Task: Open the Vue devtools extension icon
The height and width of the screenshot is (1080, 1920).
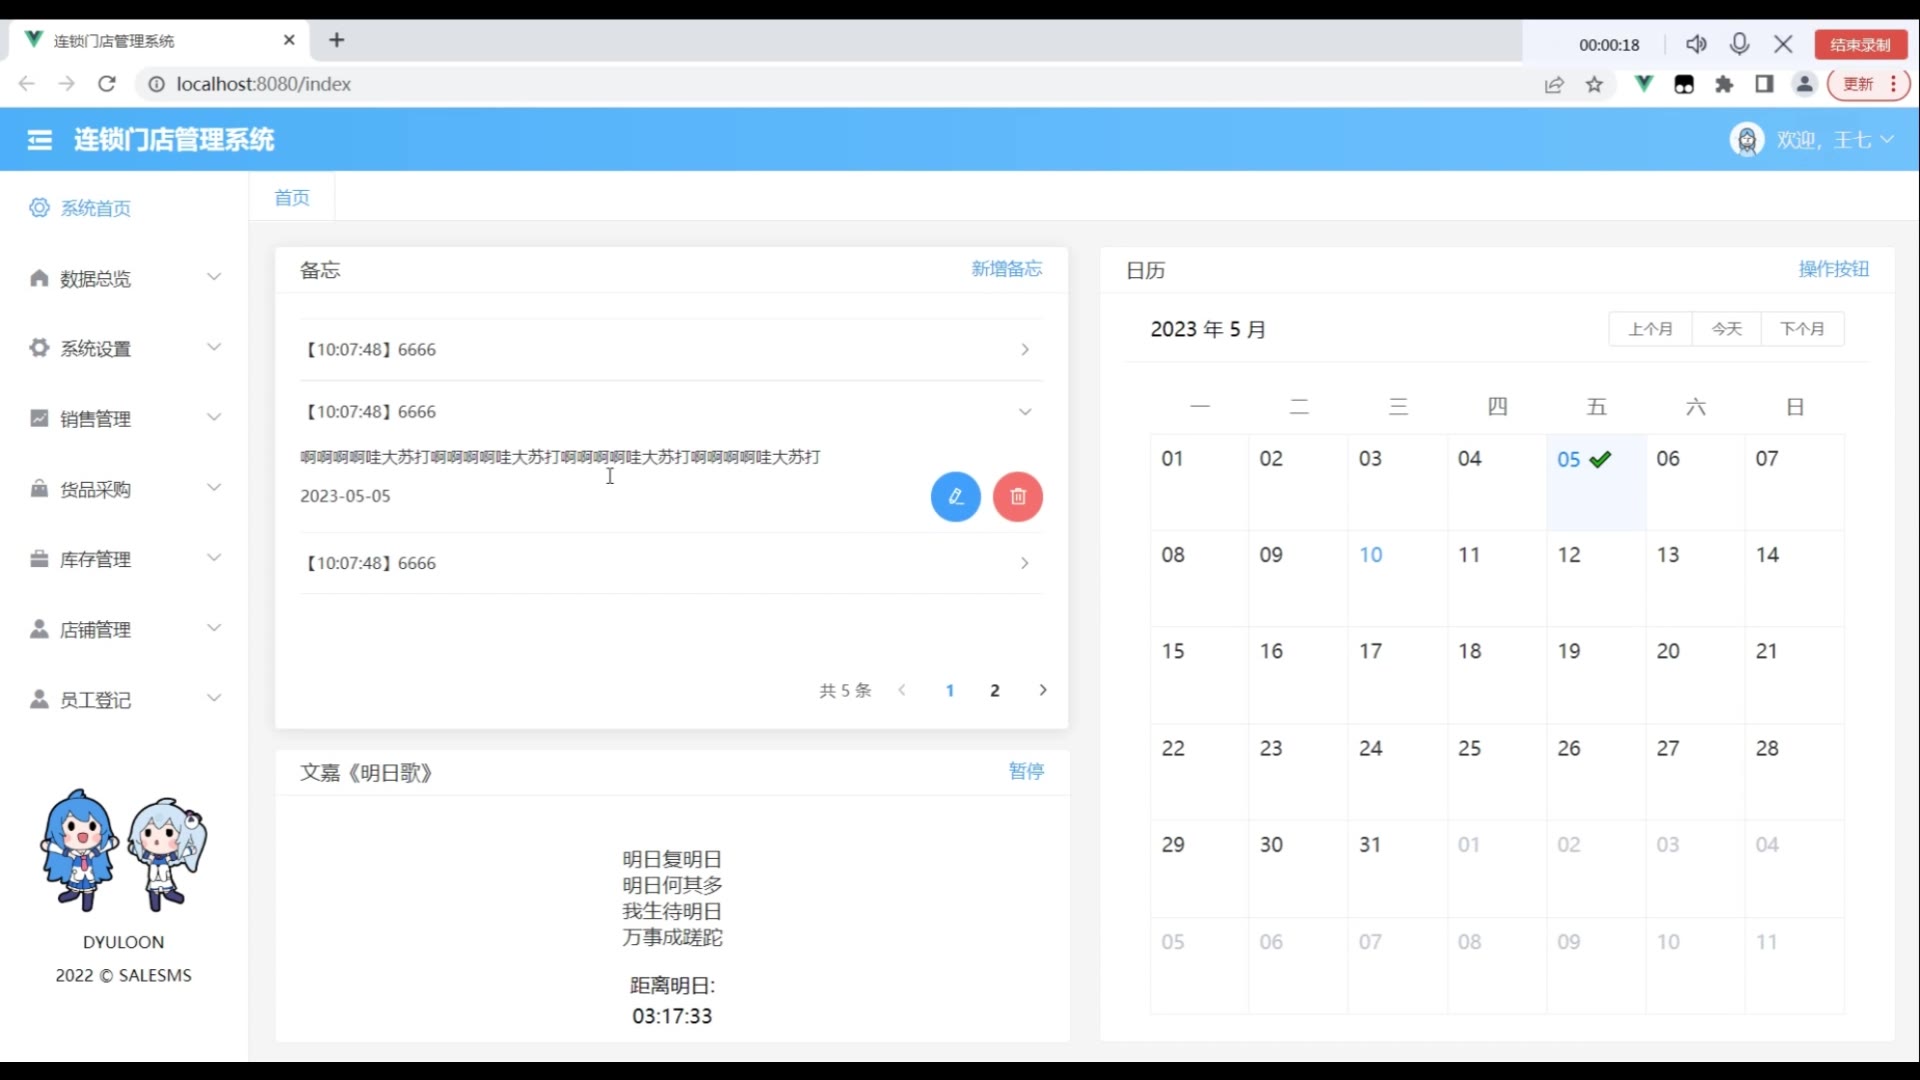Action: click(x=1643, y=84)
